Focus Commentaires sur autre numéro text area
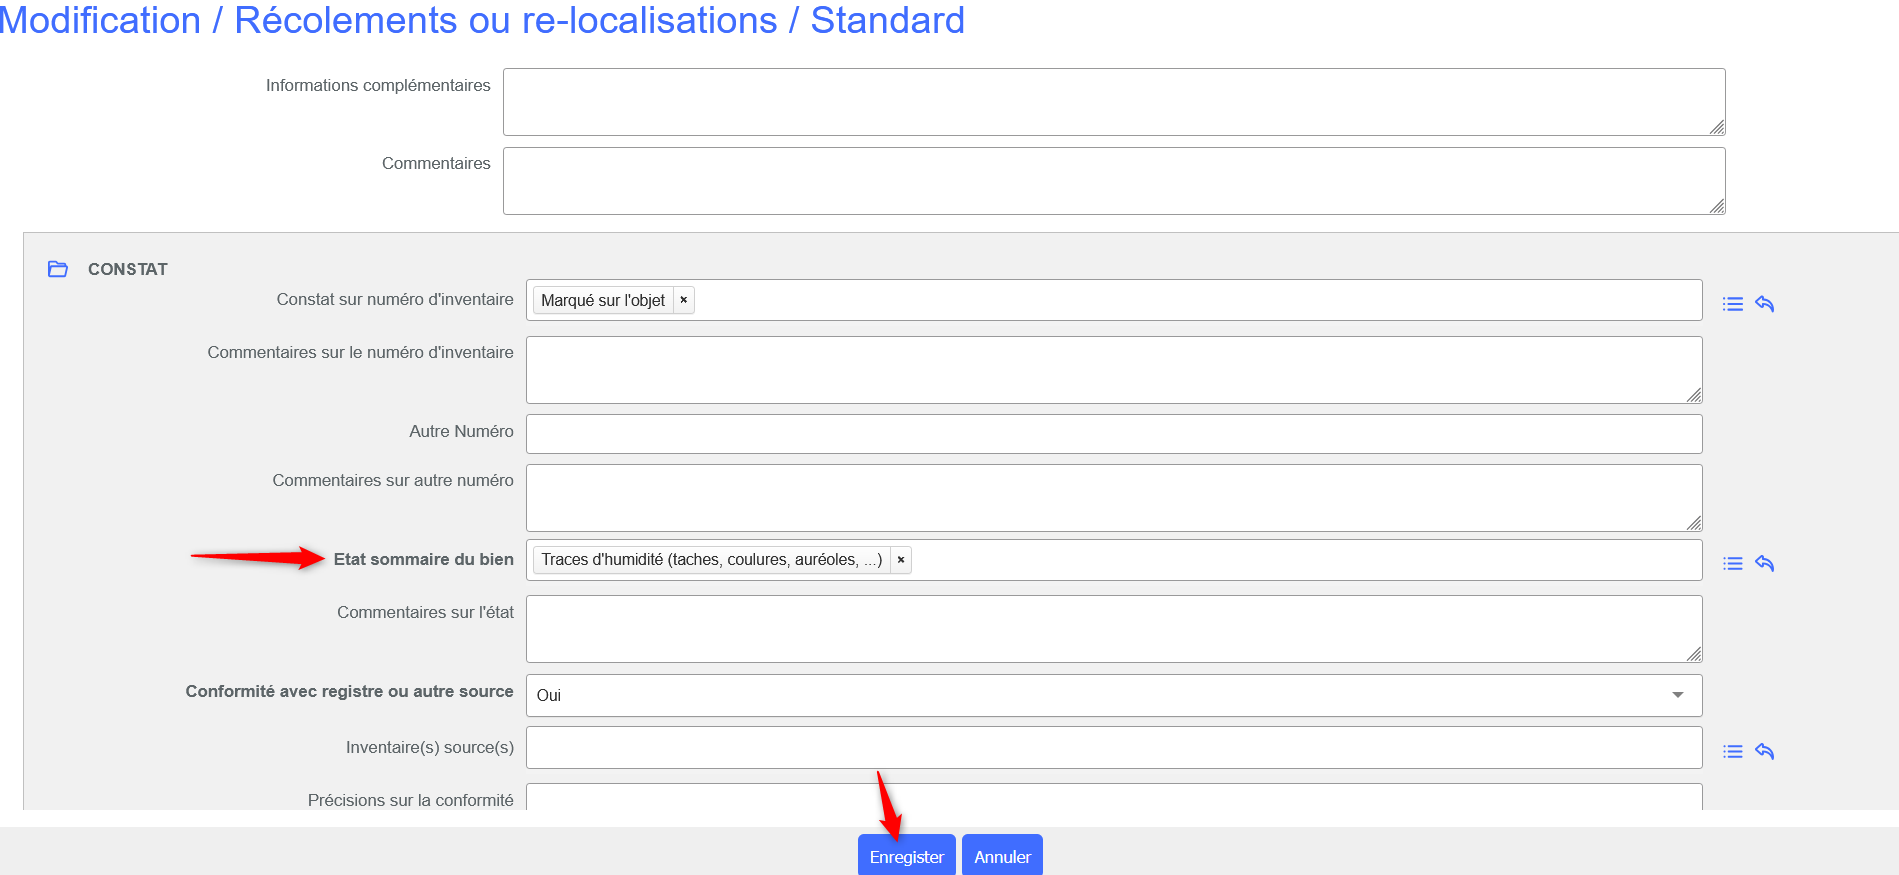Image resolution: width=1899 pixels, height=875 pixels. point(1113,498)
